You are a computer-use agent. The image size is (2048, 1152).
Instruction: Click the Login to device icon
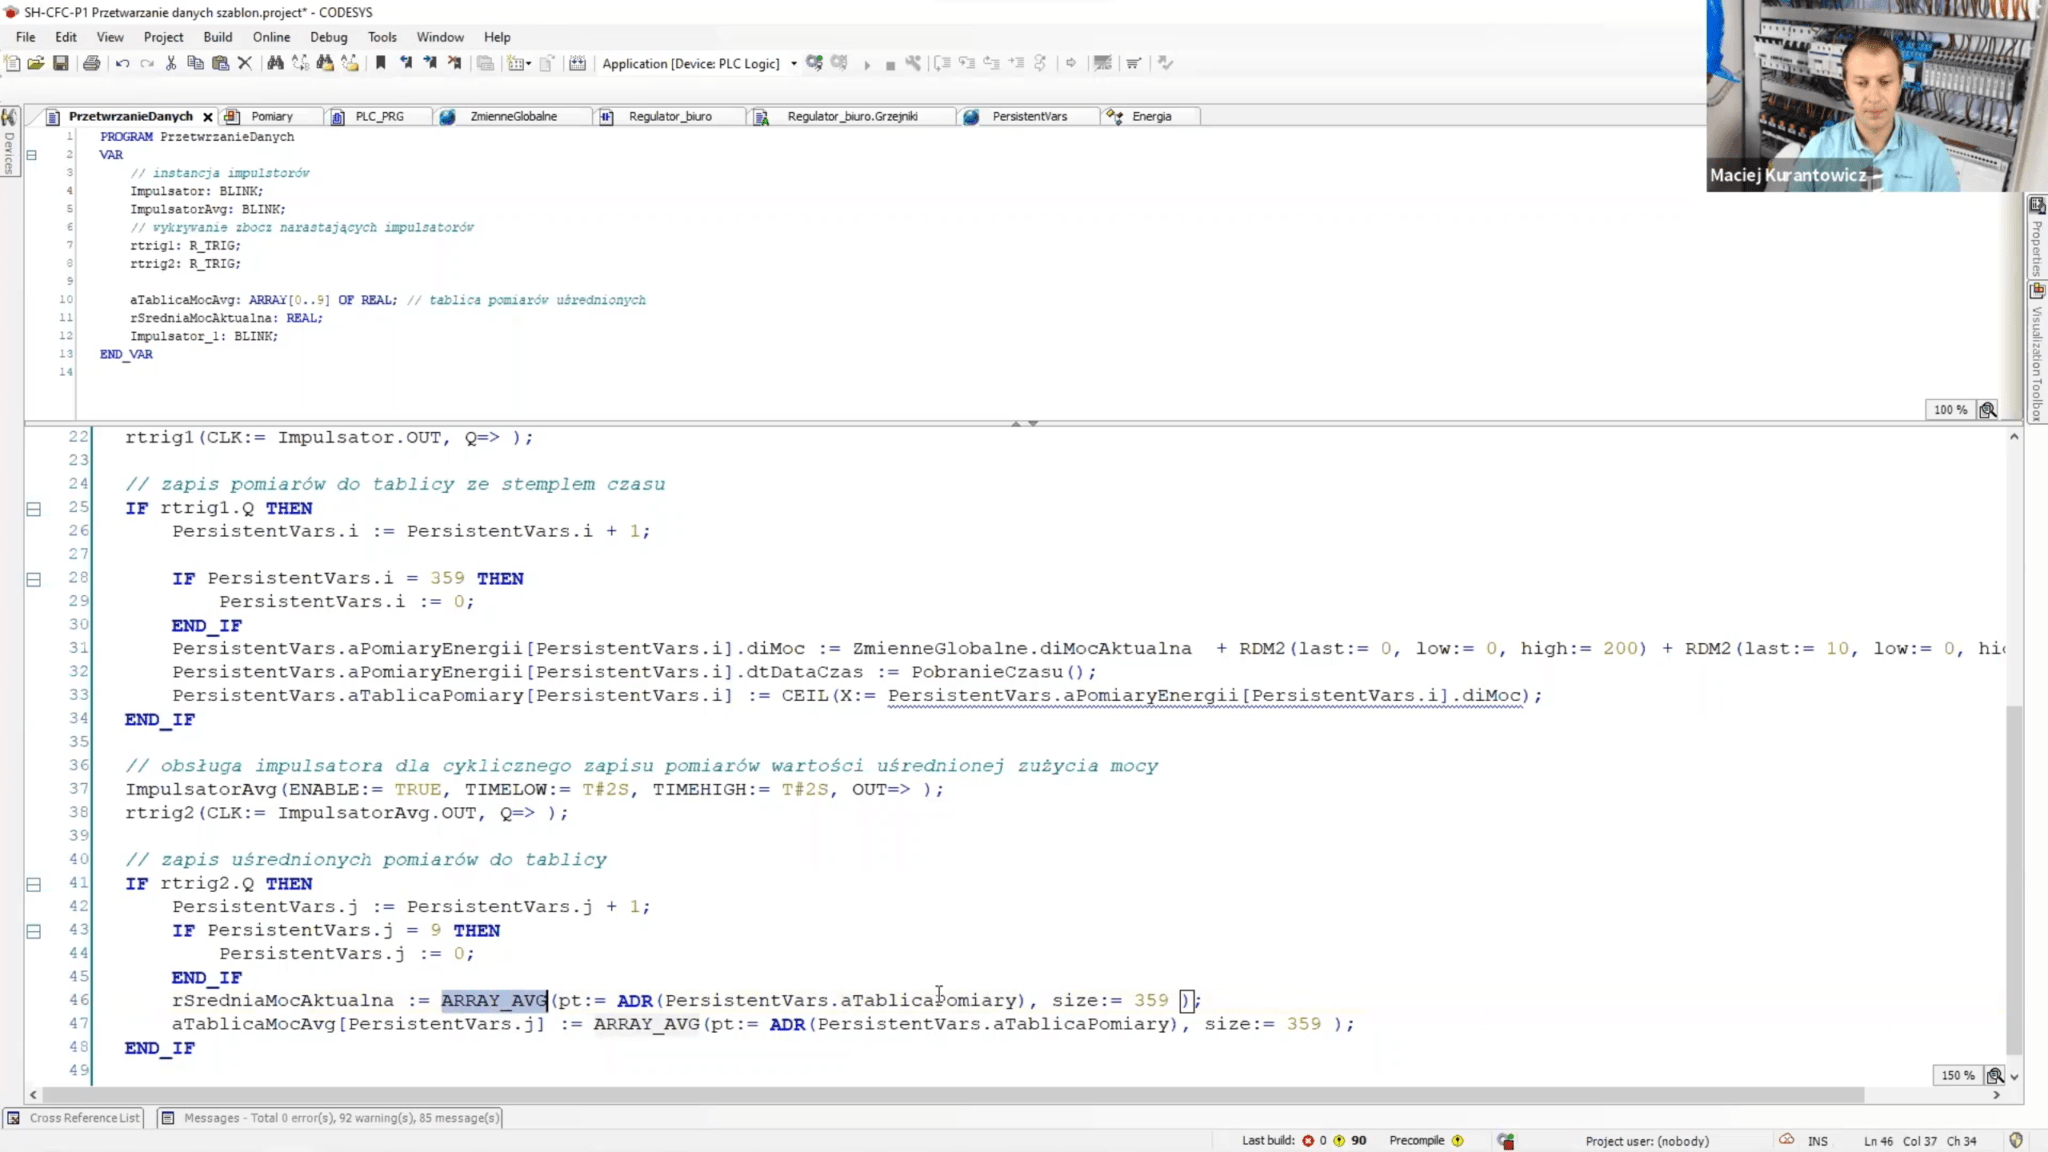814,63
